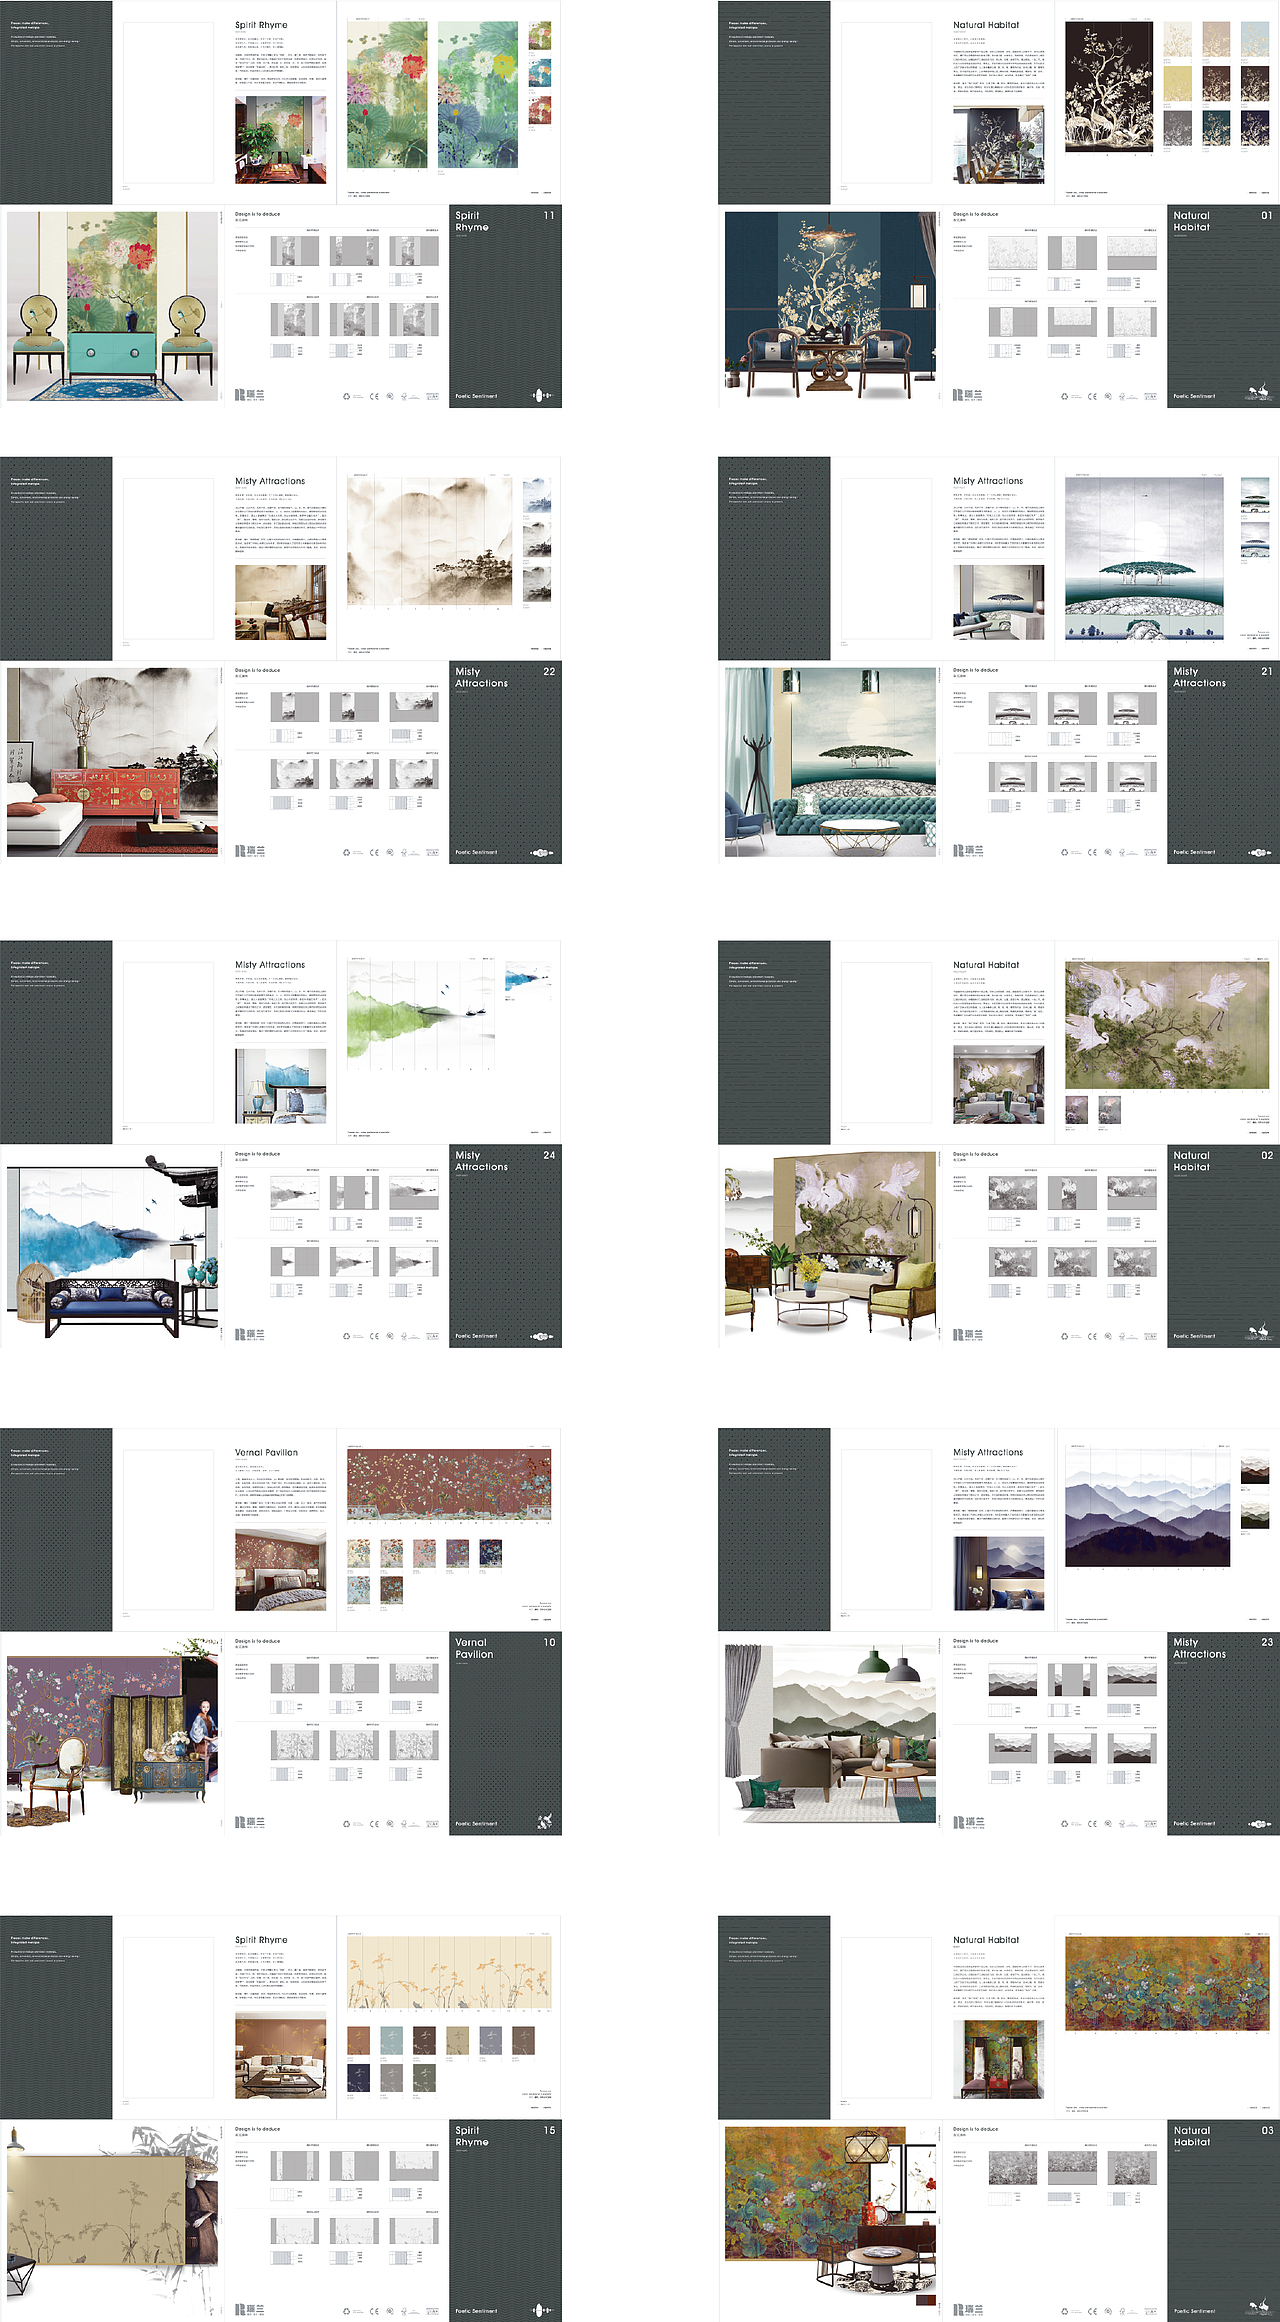Click the CE mark on the page 01 spread

(1092, 396)
